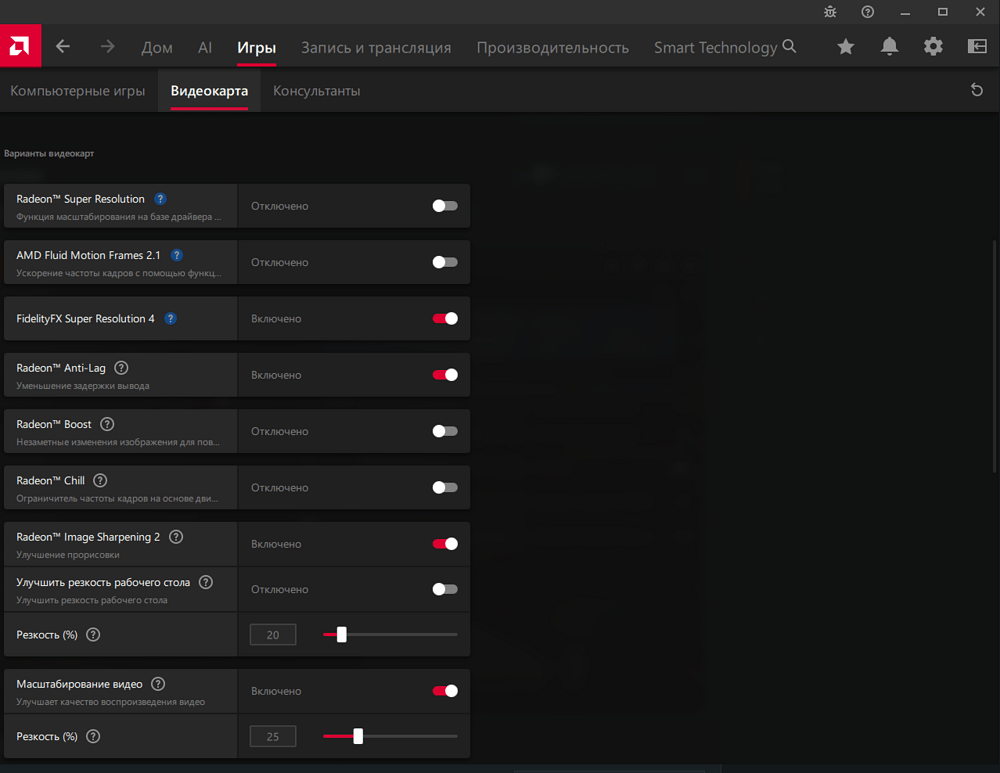Toggle the sidebar panel icon
The height and width of the screenshot is (773, 1000).
tap(977, 46)
